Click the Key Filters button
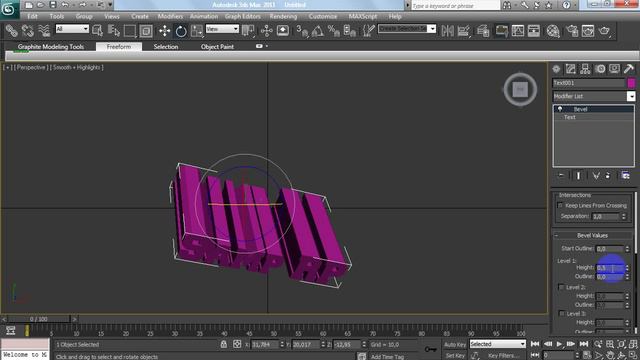 pyautogui.click(x=503, y=356)
